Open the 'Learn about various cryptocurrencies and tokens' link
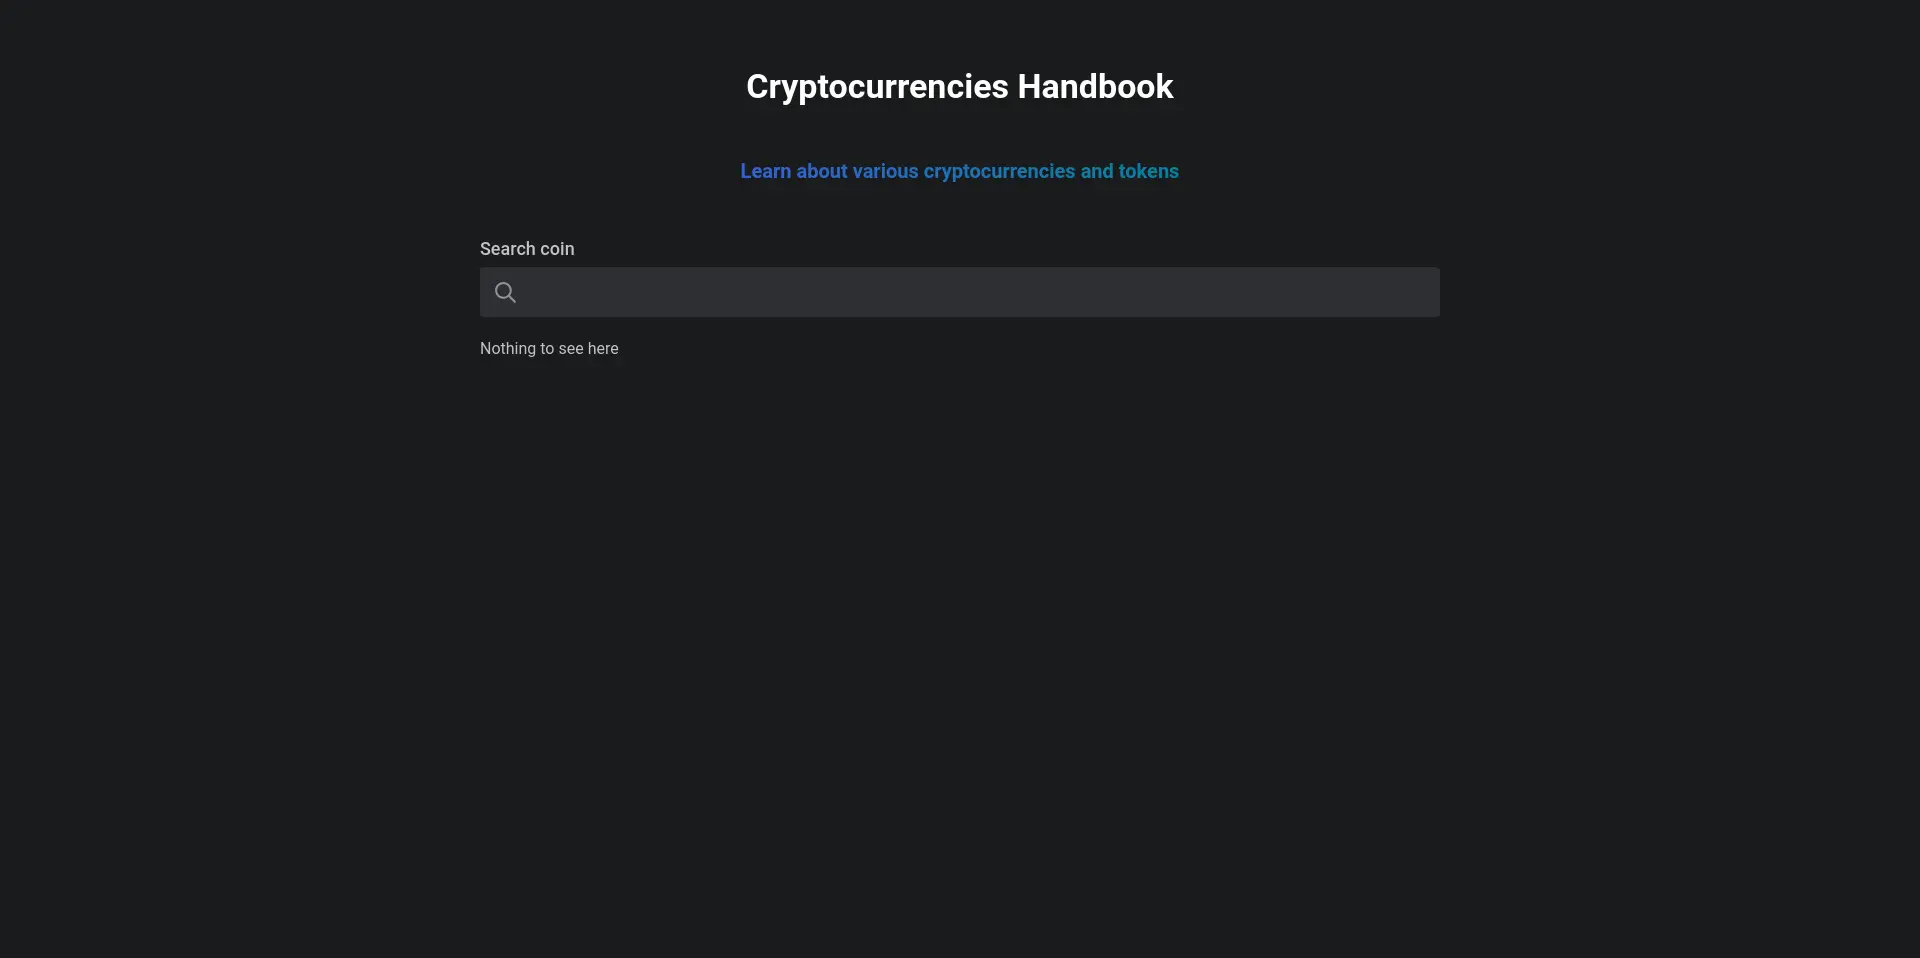1920x958 pixels. (959, 171)
